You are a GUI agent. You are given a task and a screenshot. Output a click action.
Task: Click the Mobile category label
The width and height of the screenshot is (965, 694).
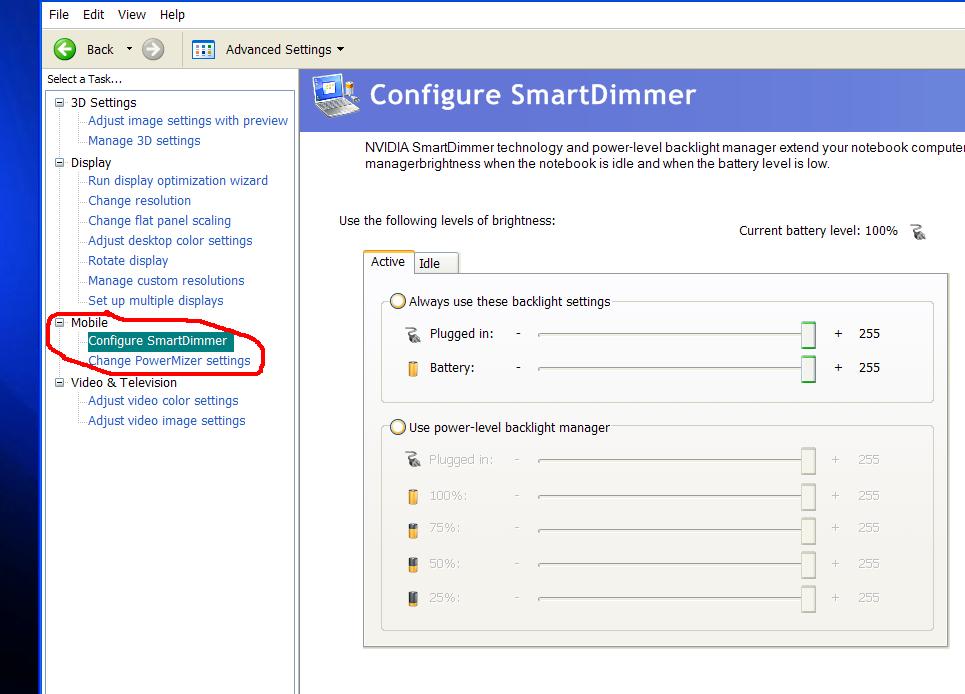[x=89, y=322]
